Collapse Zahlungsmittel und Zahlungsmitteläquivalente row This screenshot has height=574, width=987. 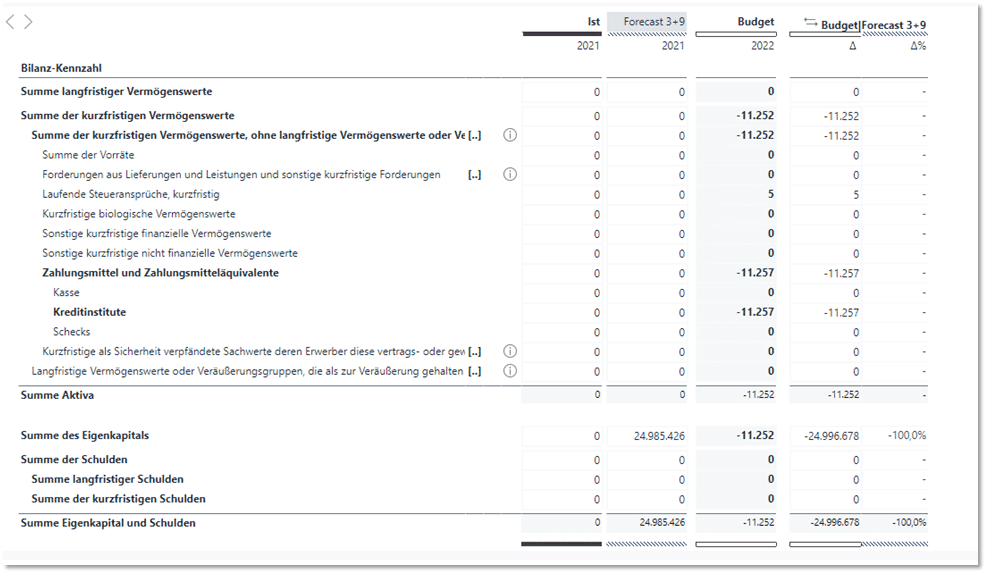click(x=161, y=273)
